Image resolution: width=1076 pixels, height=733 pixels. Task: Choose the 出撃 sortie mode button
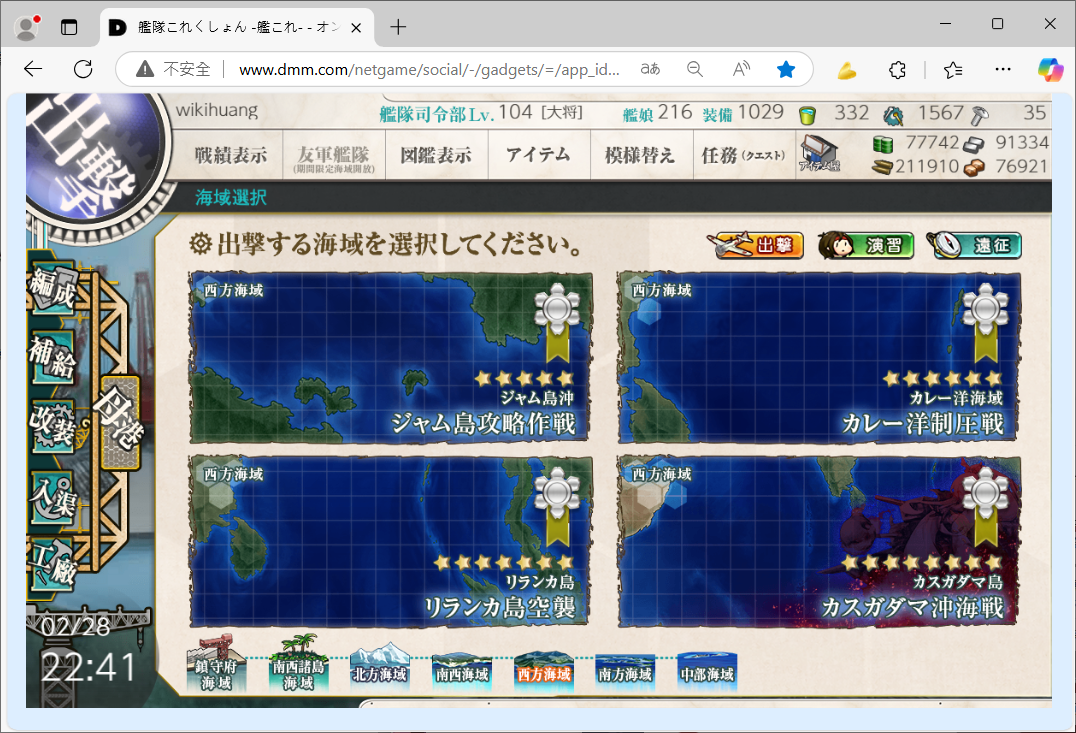(756, 245)
